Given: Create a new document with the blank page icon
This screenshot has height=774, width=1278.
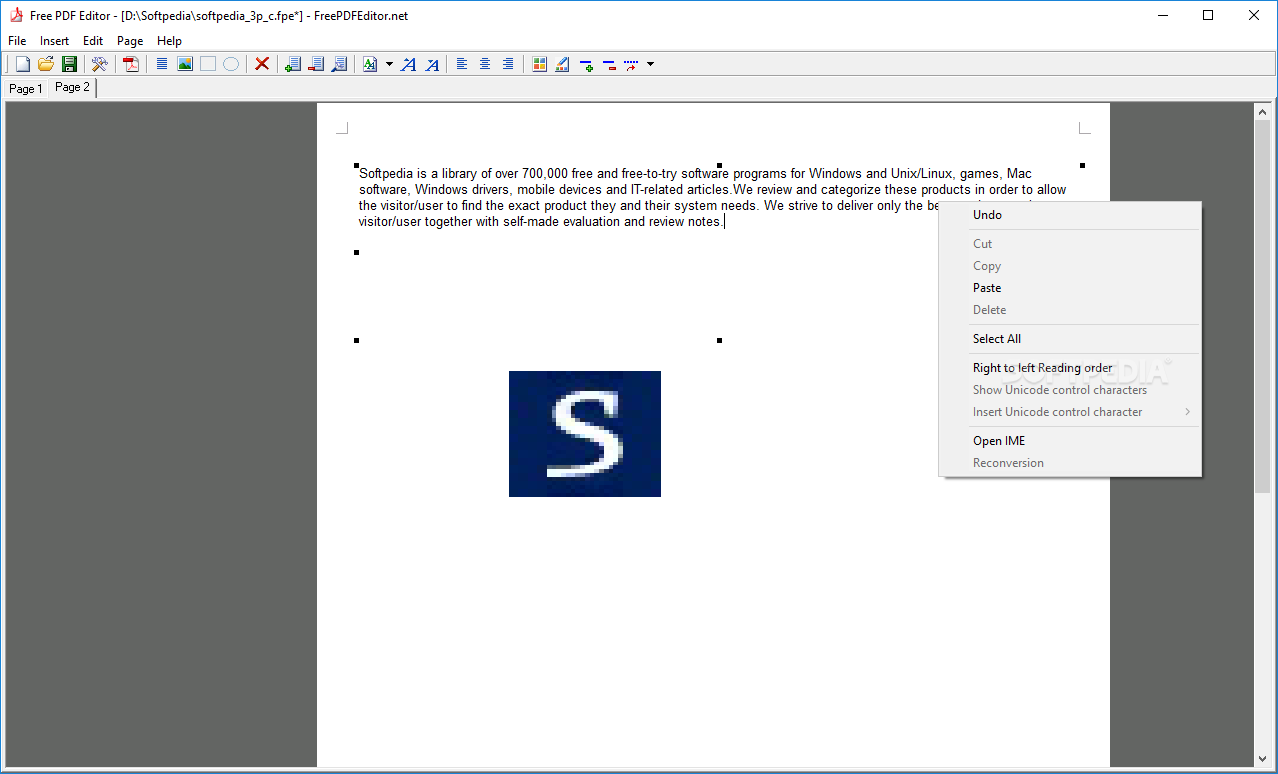Looking at the screenshot, I should tap(23, 64).
